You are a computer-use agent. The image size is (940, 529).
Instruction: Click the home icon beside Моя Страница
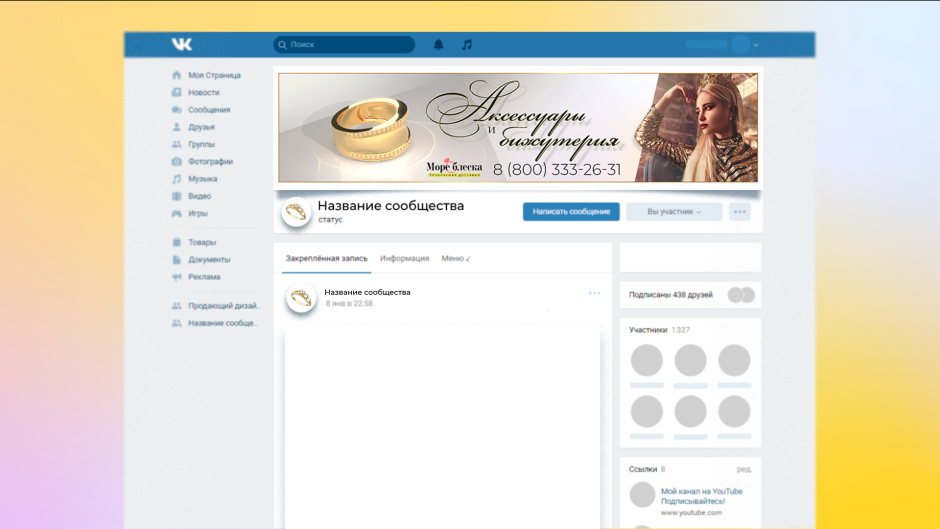click(x=176, y=75)
